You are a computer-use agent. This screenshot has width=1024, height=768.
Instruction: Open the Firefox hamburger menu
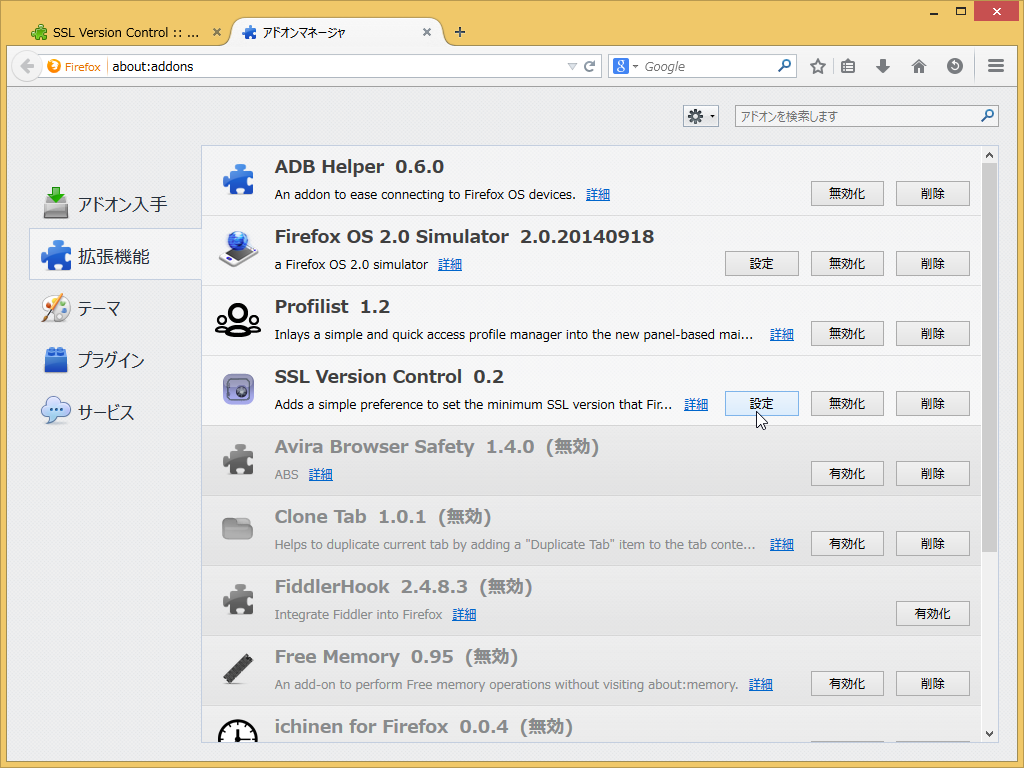(x=995, y=65)
